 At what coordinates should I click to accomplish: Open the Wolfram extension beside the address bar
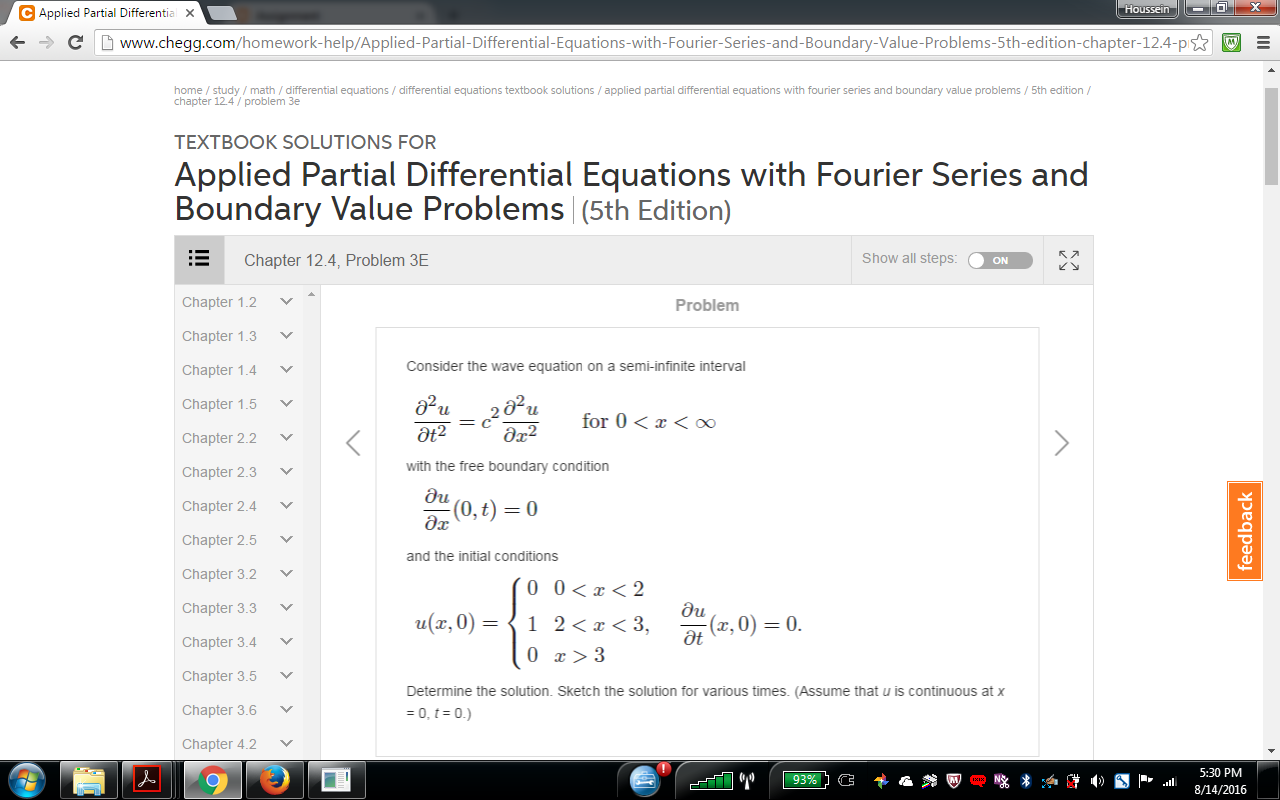click(1230, 42)
